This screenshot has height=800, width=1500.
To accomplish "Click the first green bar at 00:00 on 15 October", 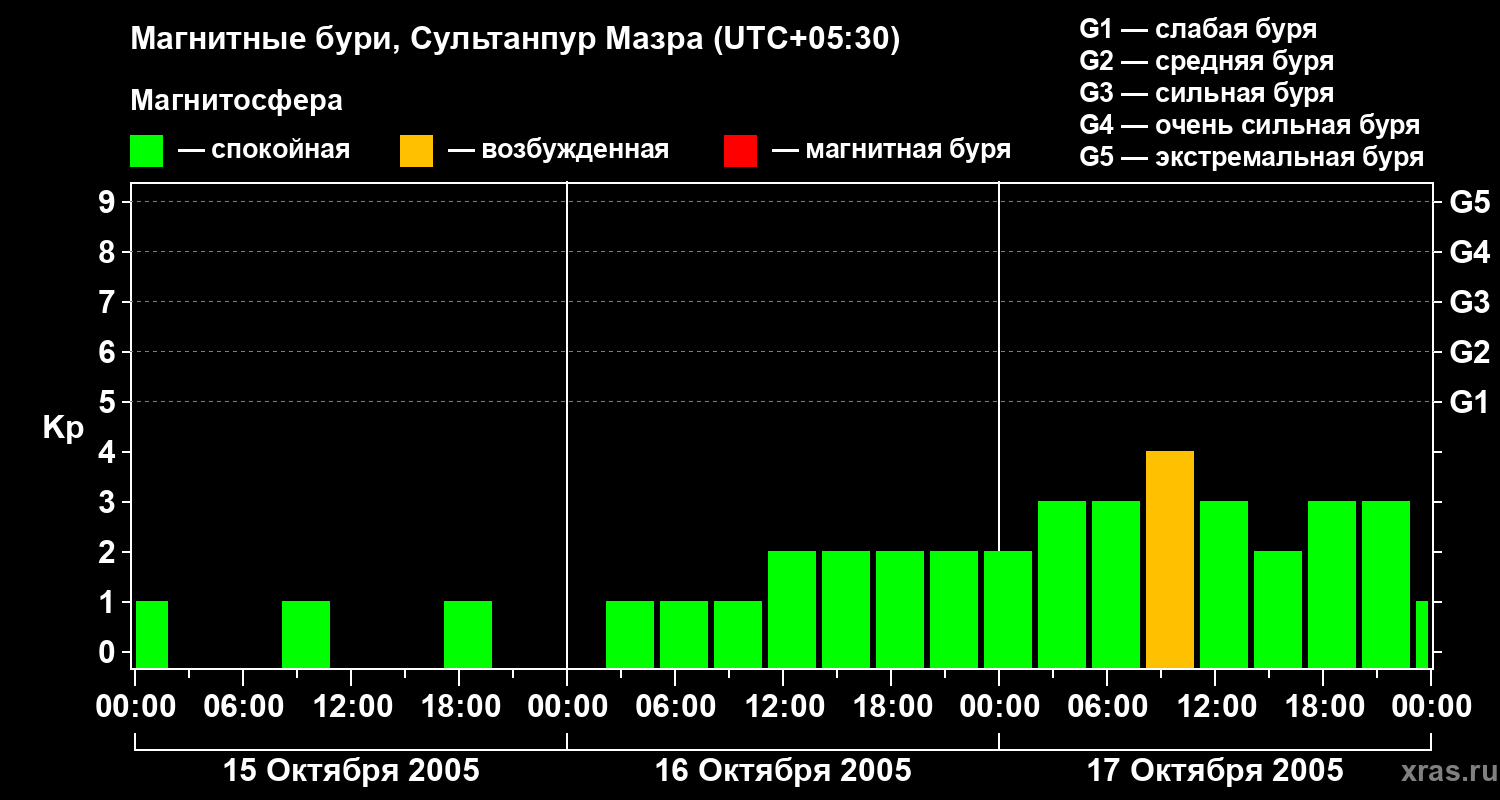I will click(x=152, y=635).
